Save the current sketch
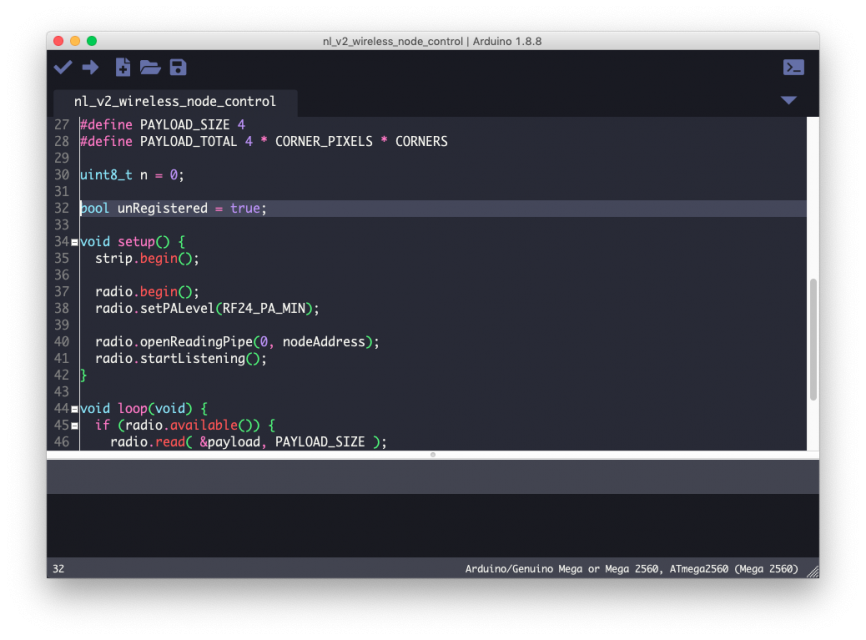This screenshot has width=866, height=640. (x=178, y=67)
